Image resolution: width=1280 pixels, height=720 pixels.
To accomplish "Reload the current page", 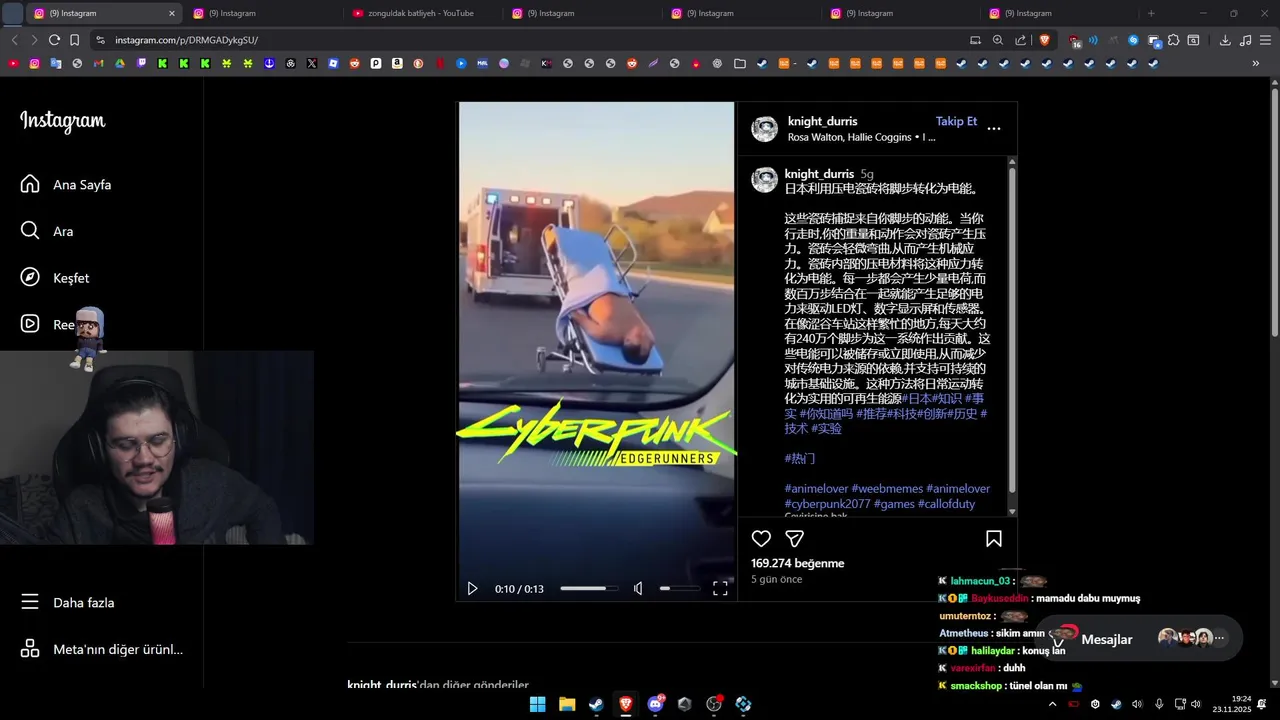I will [x=54, y=40].
